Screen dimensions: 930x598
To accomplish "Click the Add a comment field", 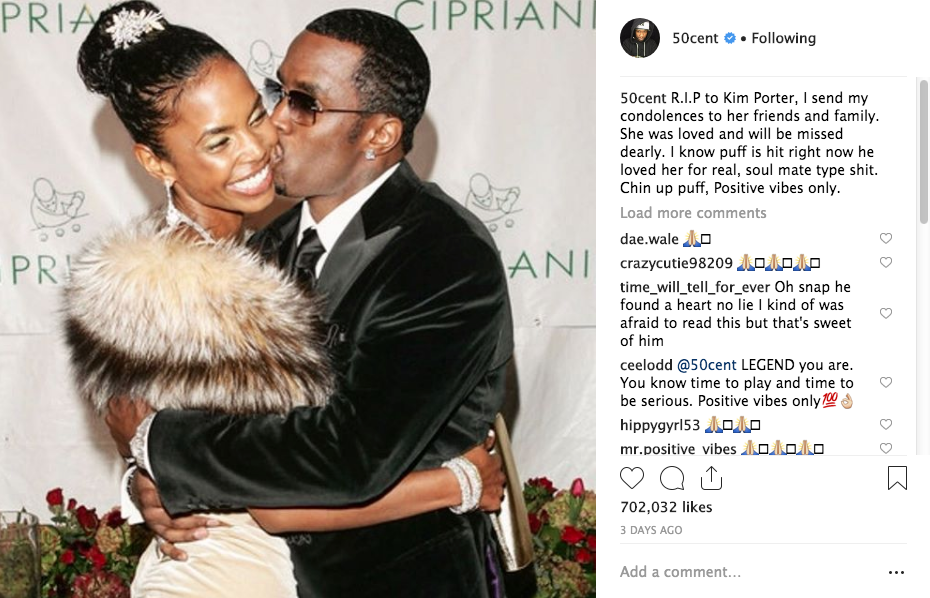I will pos(747,572).
